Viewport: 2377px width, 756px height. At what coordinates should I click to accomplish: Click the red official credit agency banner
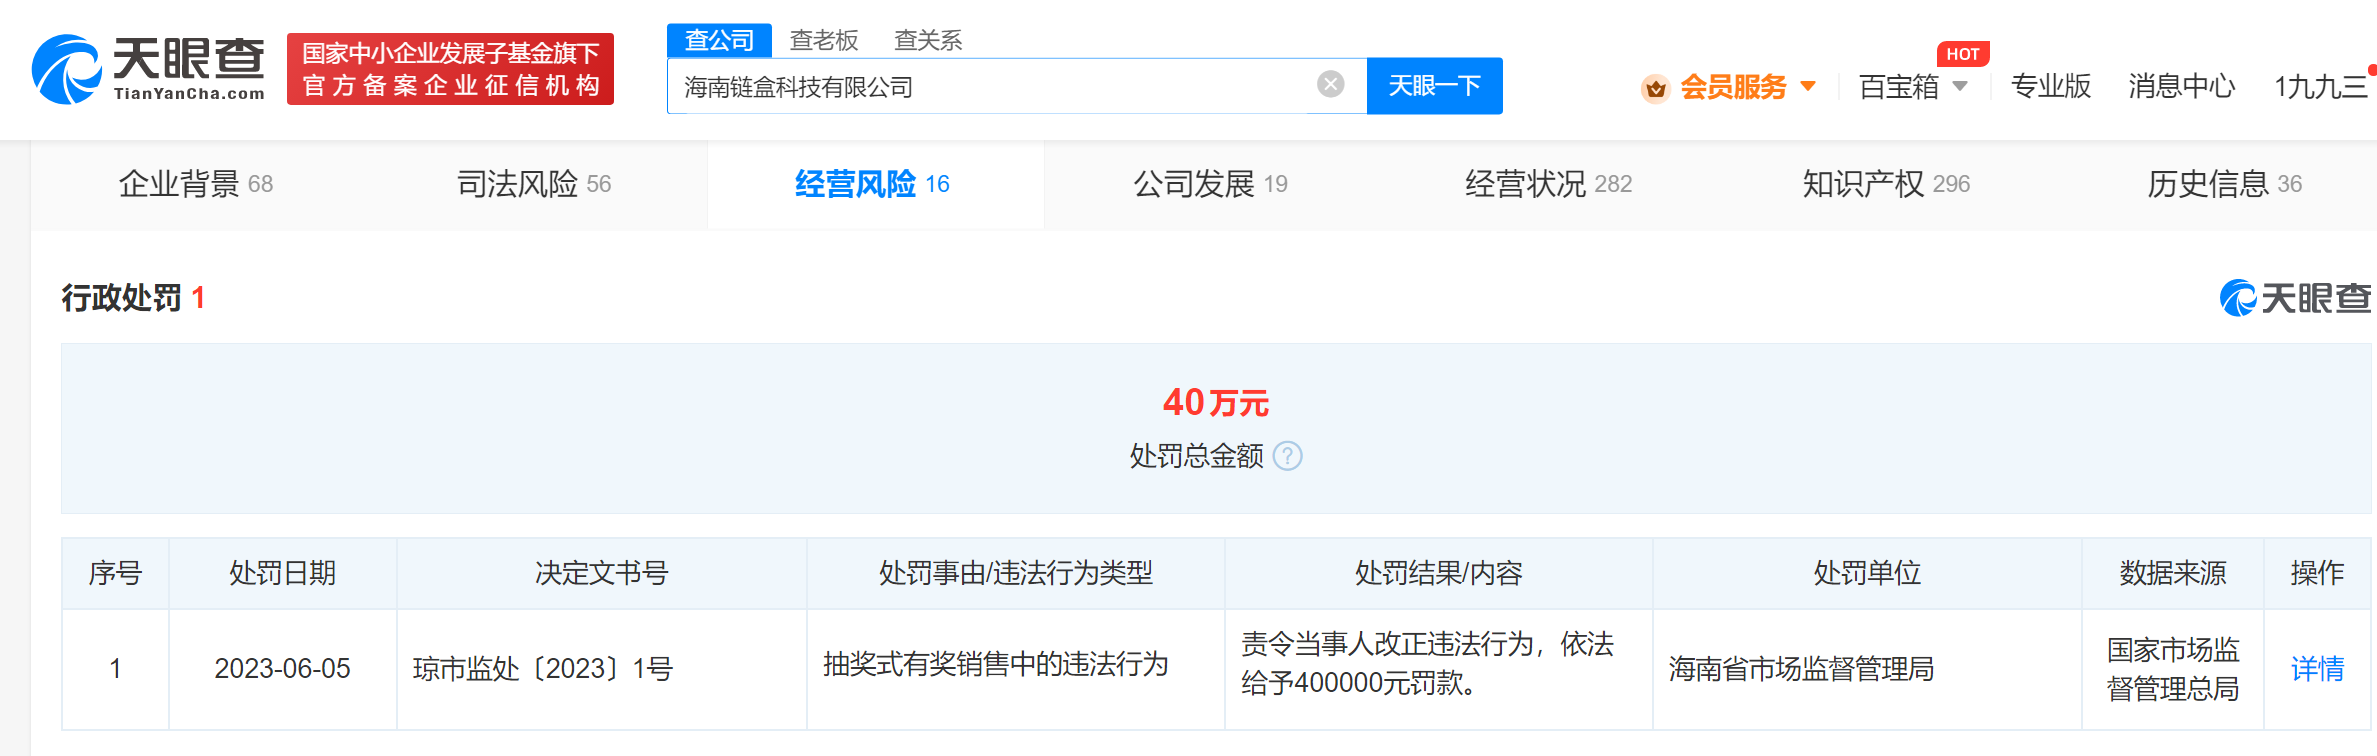450,69
